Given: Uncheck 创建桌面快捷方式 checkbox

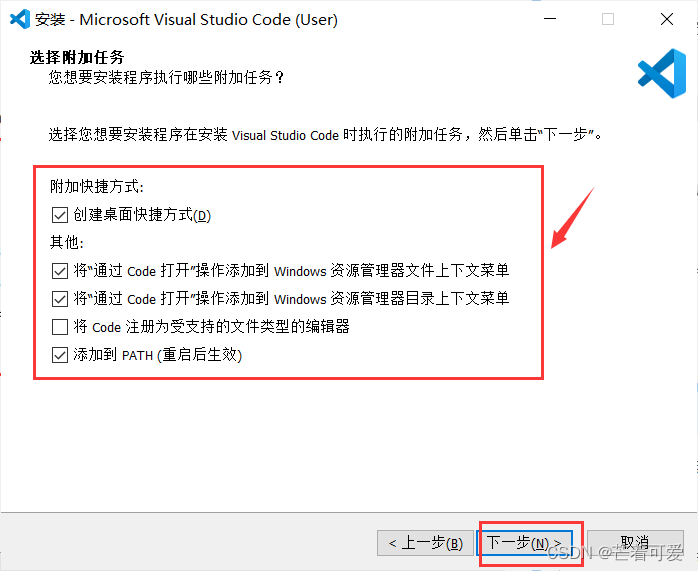Looking at the screenshot, I should click(60, 215).
